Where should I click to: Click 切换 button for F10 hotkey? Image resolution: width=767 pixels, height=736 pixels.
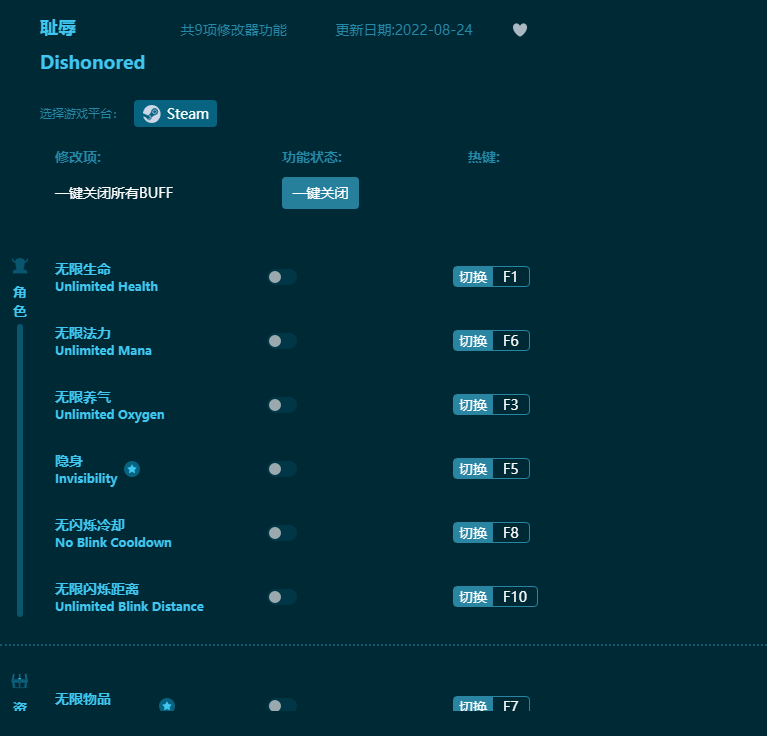[473, 597]
